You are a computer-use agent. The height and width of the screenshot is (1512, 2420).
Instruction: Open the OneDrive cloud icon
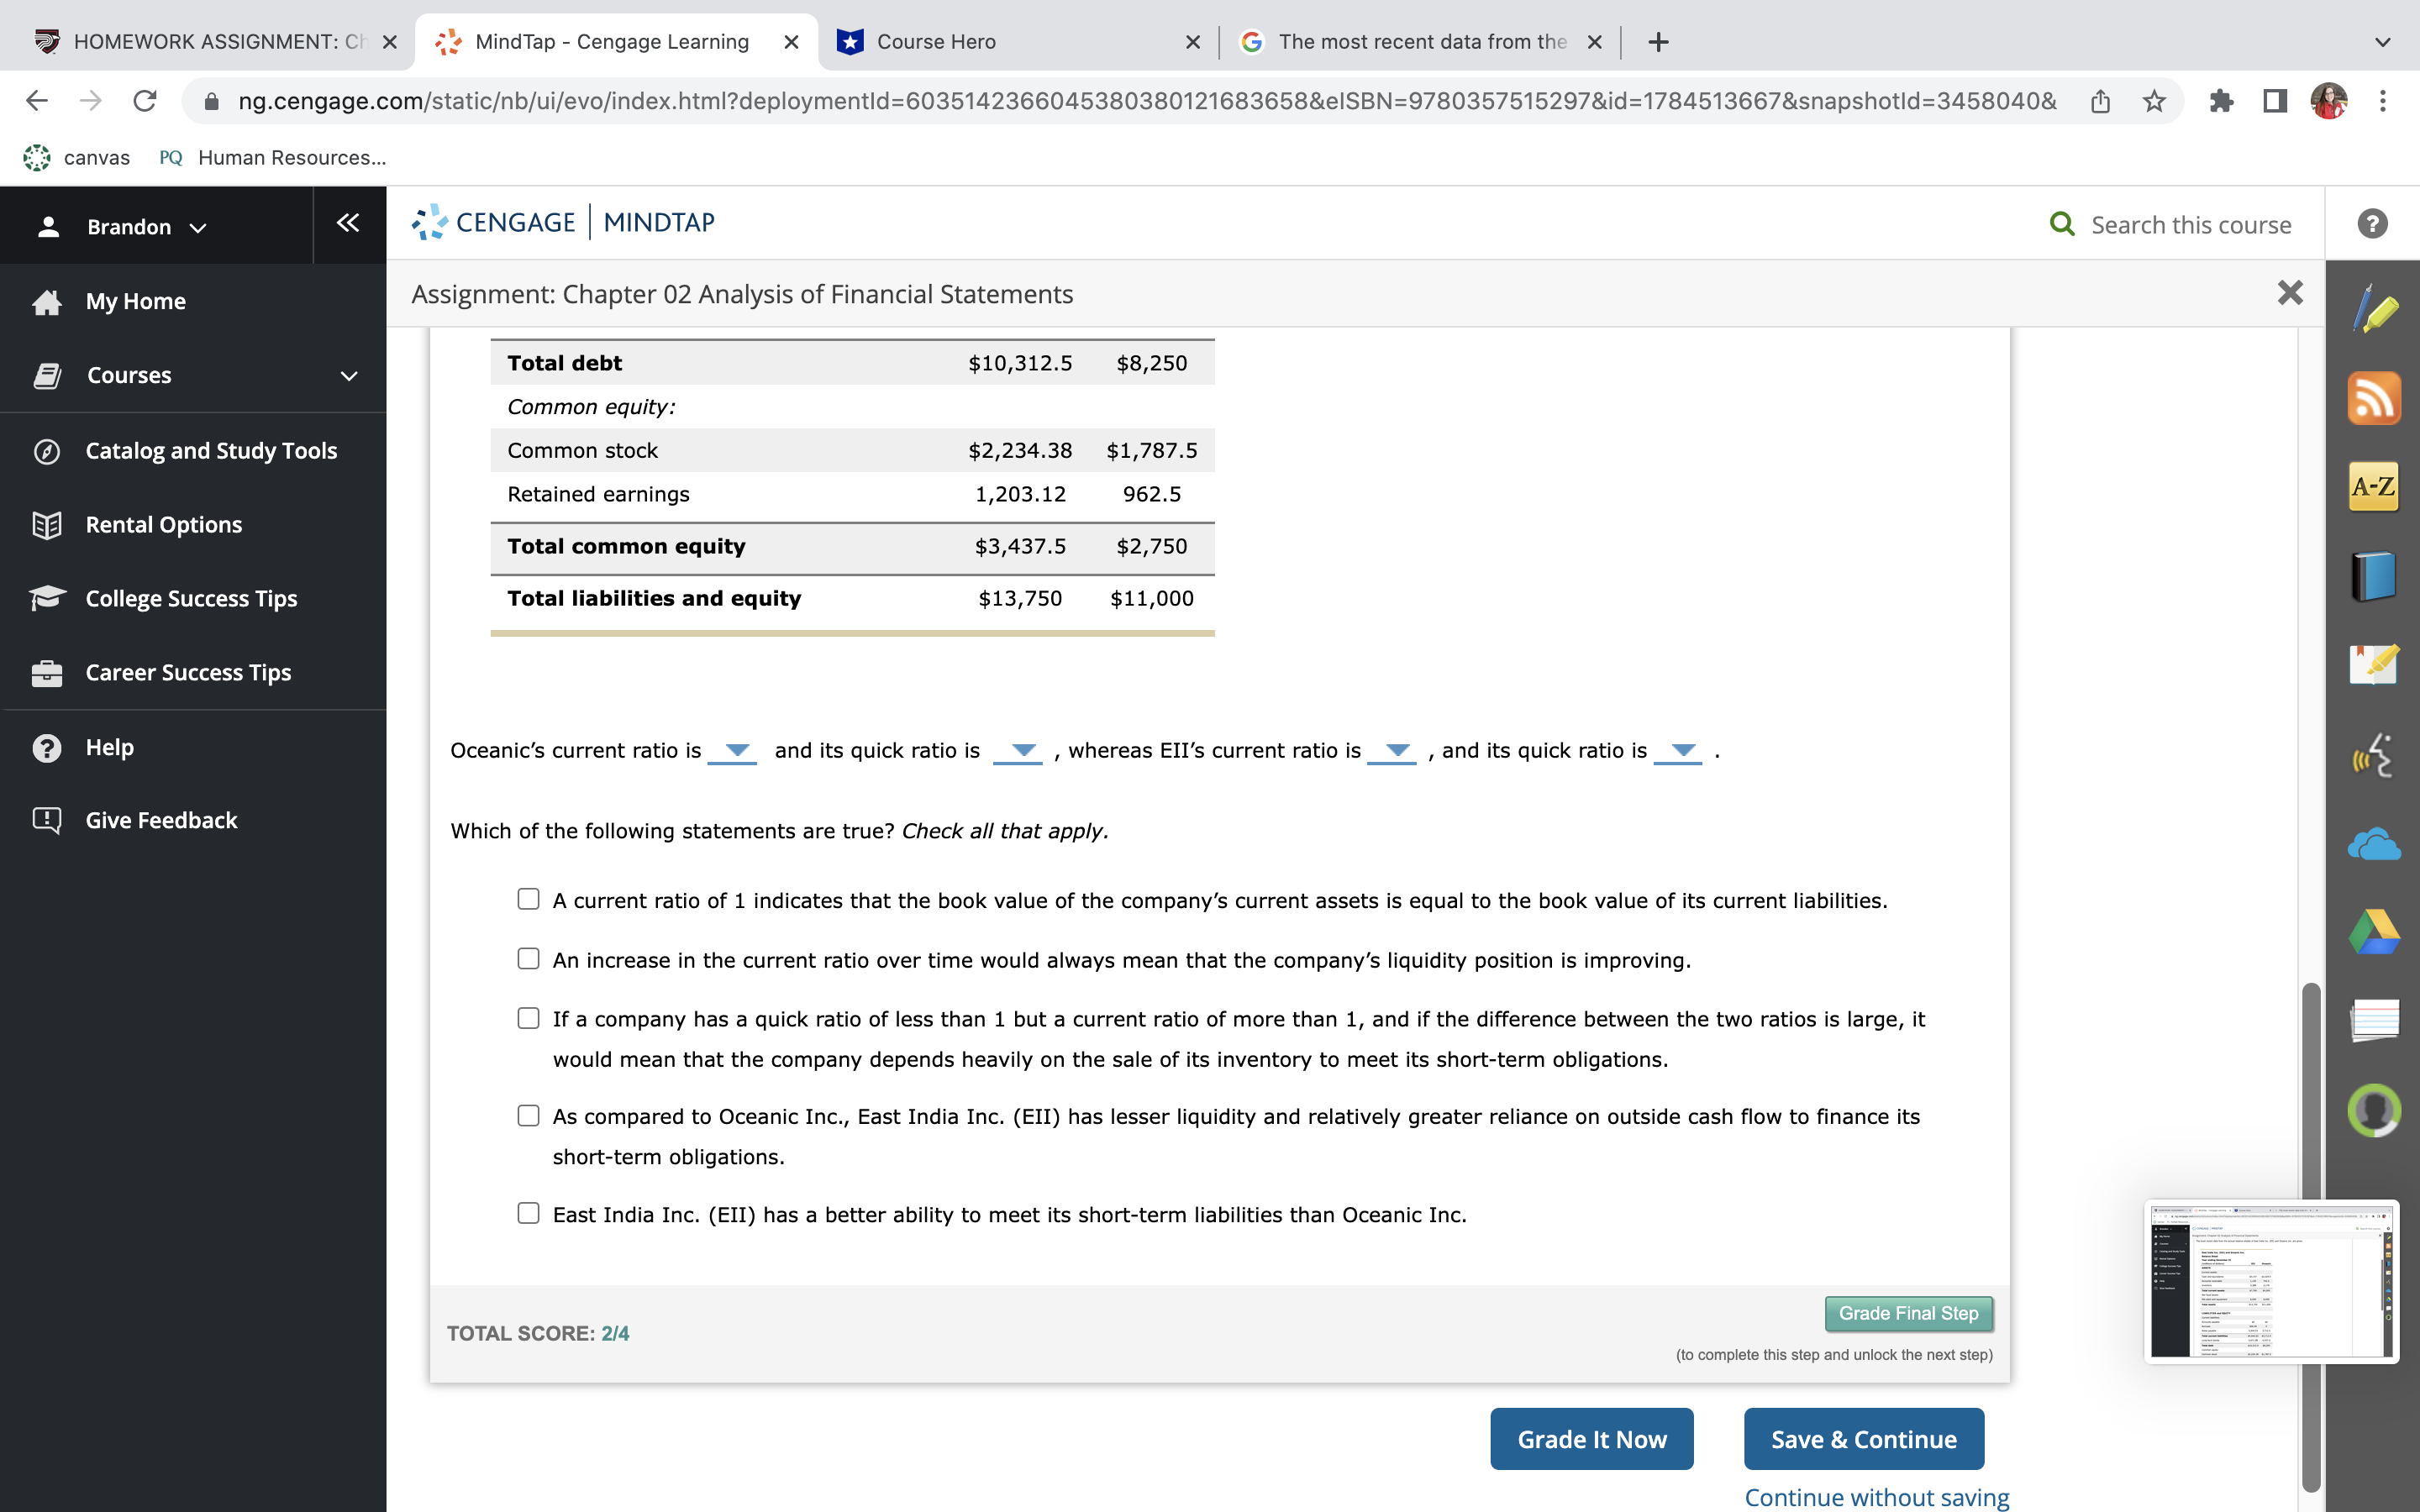(2373, 845)
